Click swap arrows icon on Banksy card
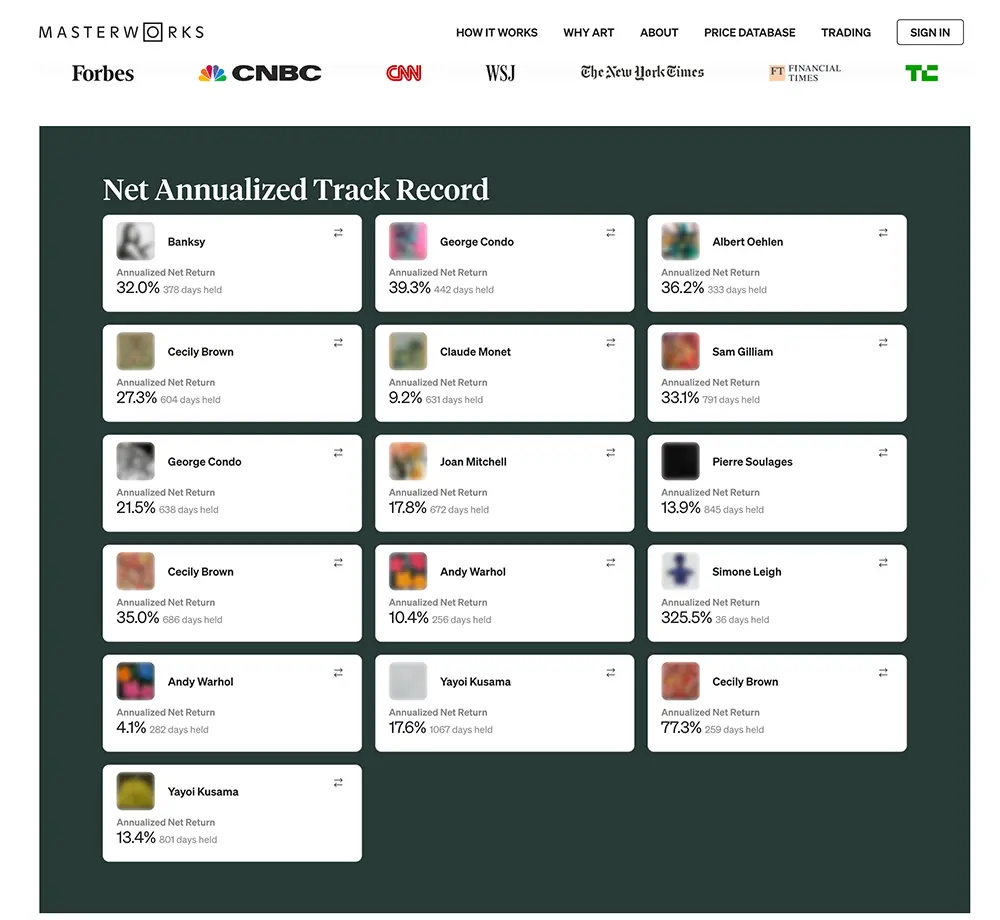The width and height of the screenshot is (1000, 920). (338, 233)
